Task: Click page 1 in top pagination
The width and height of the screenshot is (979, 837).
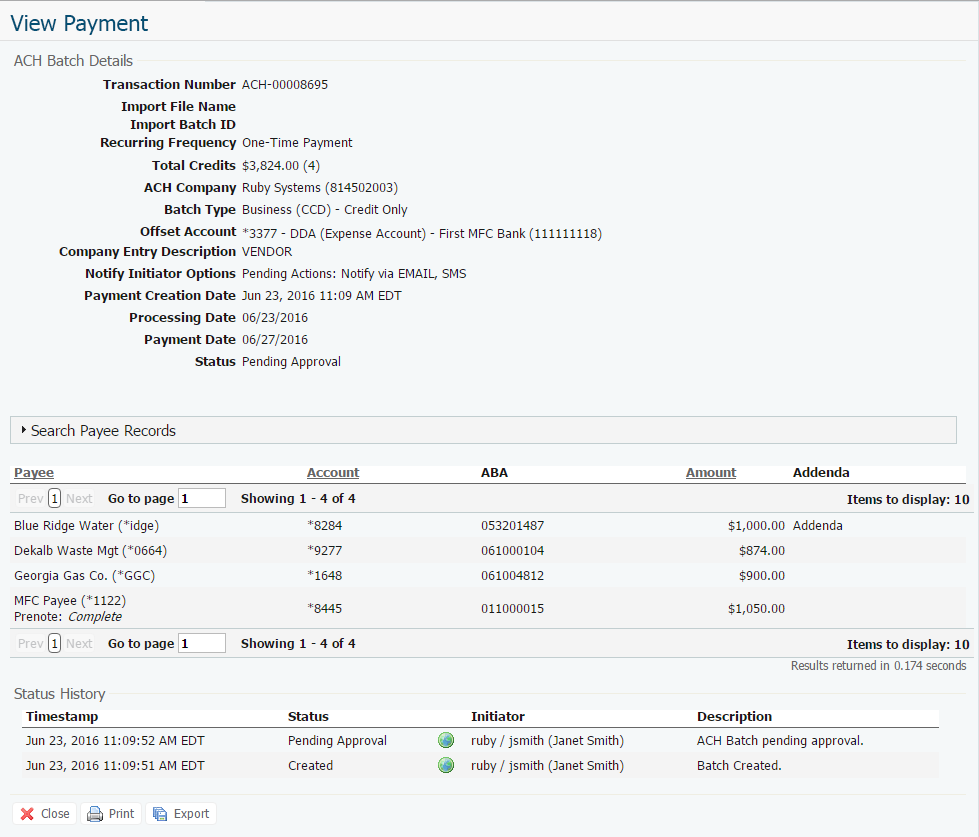Action: (x=55, y=498)
